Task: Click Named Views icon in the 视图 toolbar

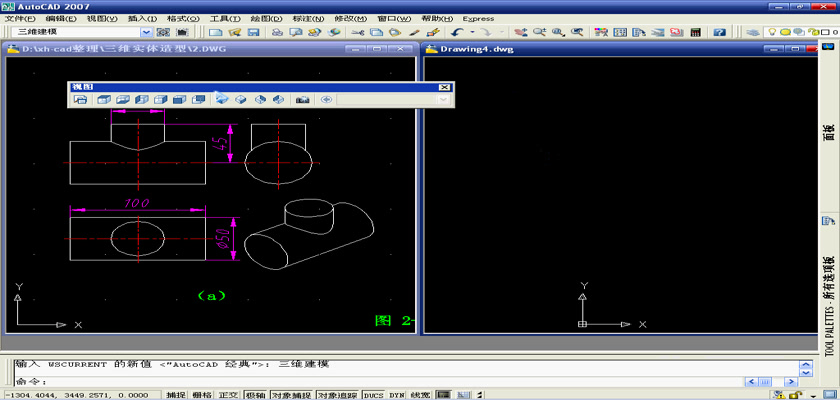Action: [80, 100]
